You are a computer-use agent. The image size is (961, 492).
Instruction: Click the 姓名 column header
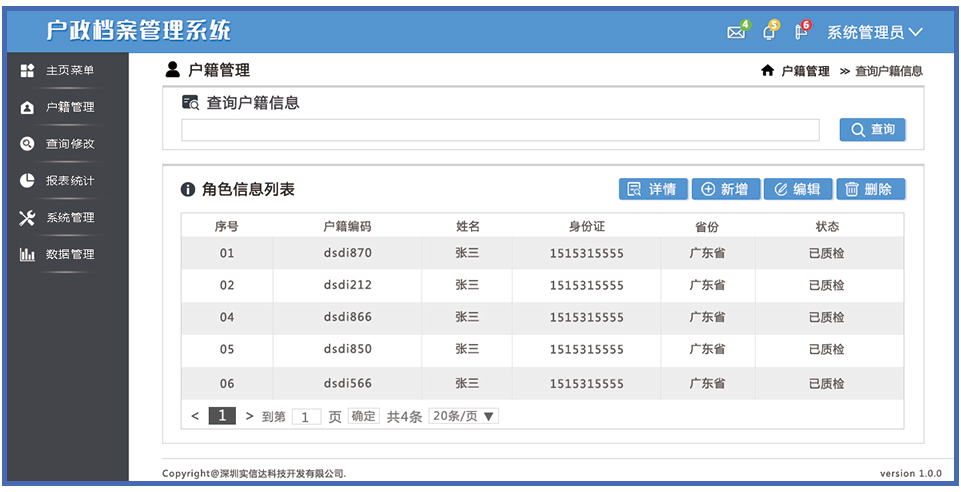(x=467, y=226)
